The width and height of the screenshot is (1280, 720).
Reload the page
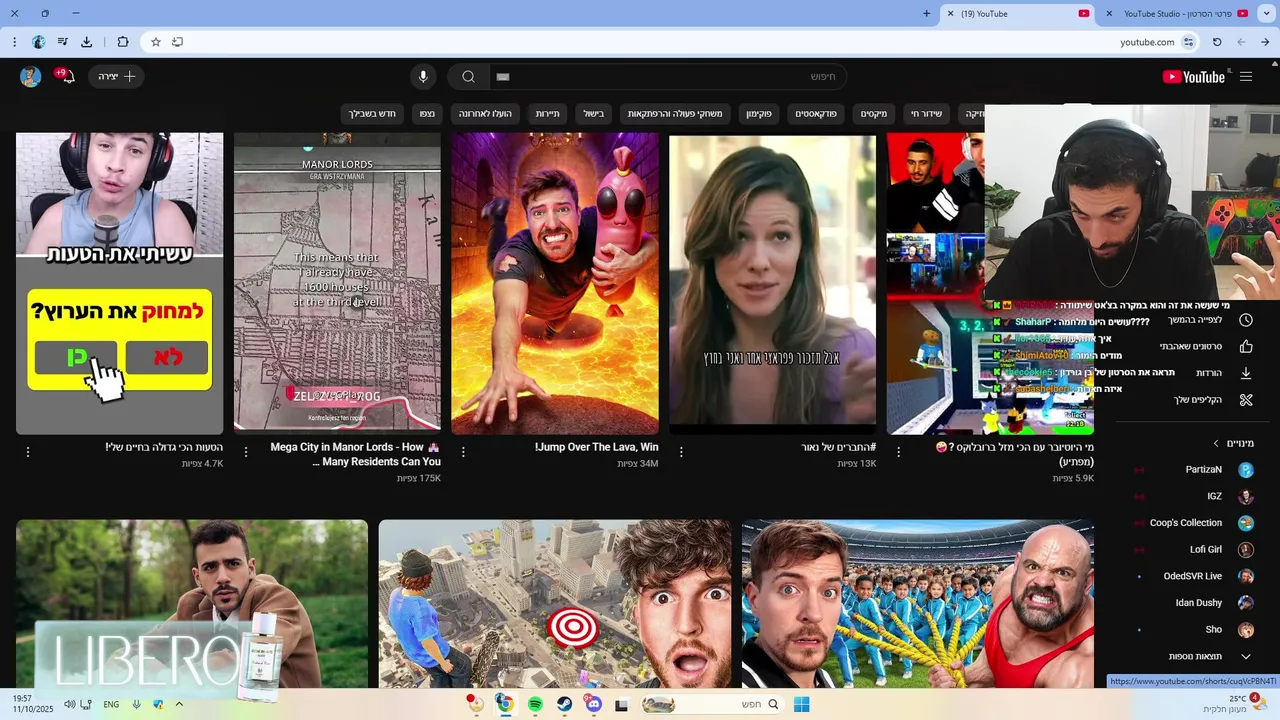1217,42
